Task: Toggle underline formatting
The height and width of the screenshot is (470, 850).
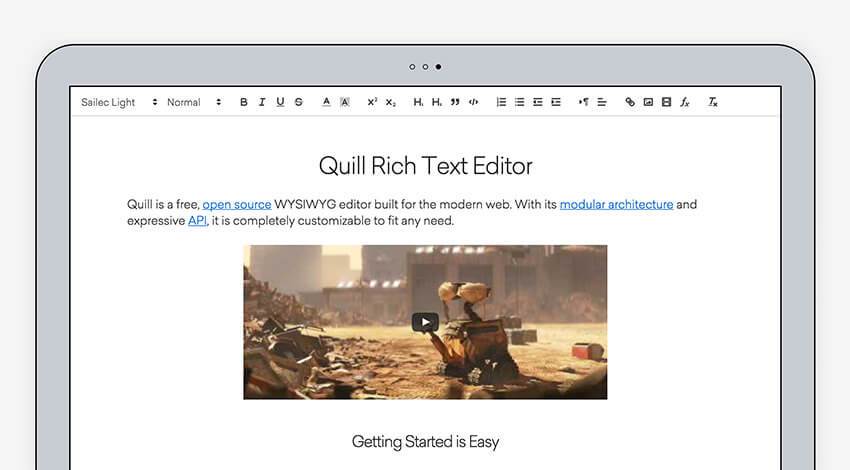Action: 280,102
